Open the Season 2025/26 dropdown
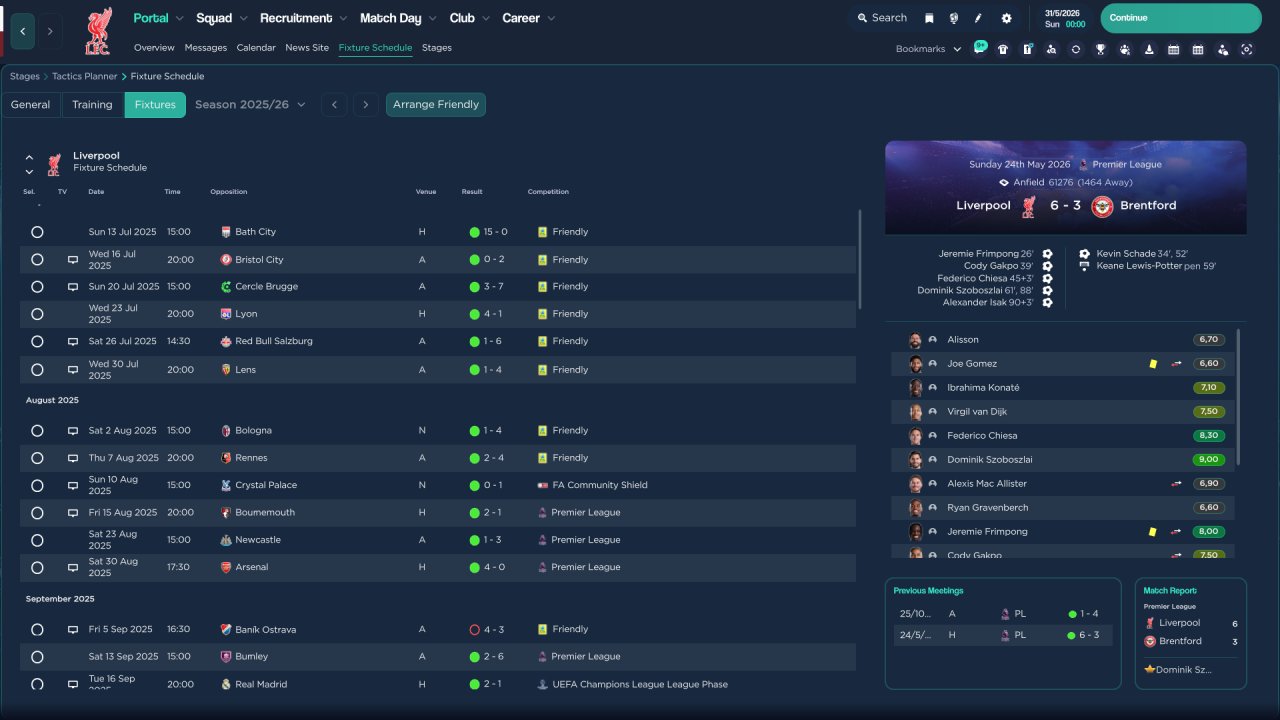Image resolution: width=1280 pixels, height=720 pixels. tap(250, 105)
